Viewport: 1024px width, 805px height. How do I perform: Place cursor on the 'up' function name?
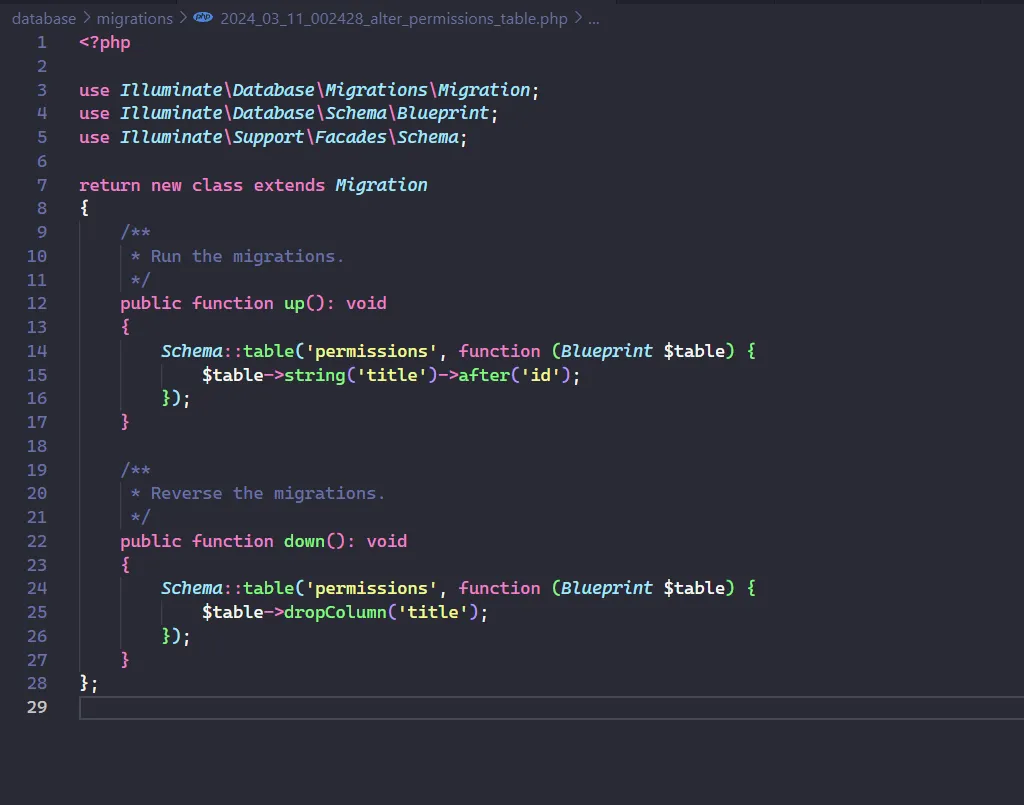click(x=294, y=303)
